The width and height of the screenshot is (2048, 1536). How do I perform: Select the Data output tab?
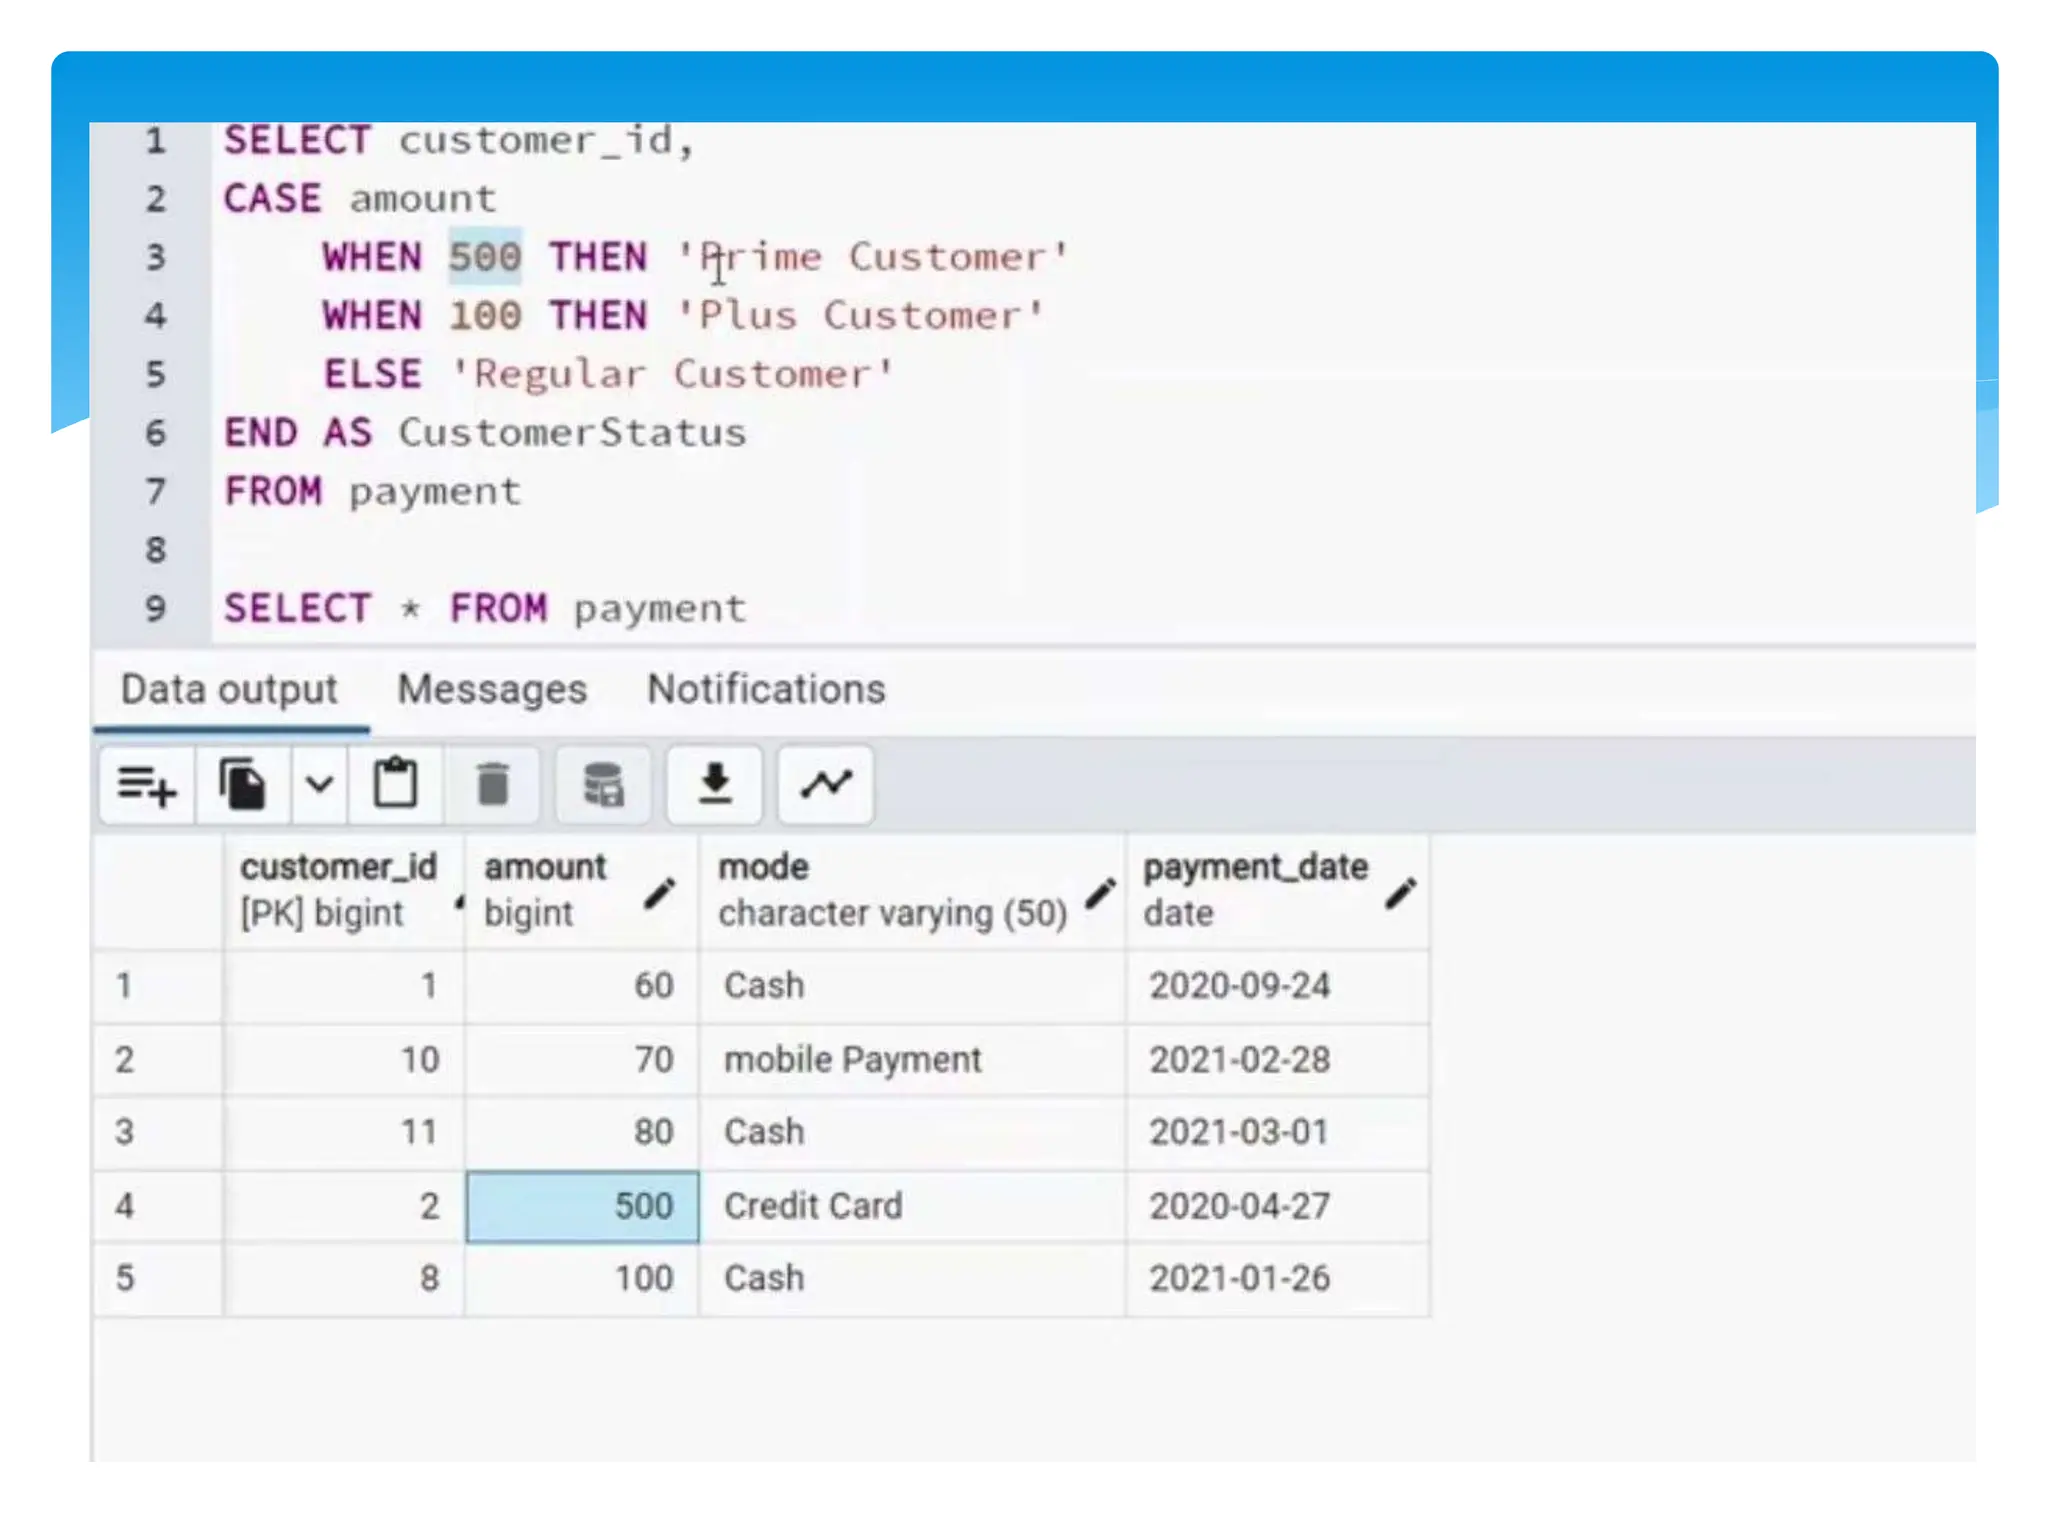click(229, 690)
